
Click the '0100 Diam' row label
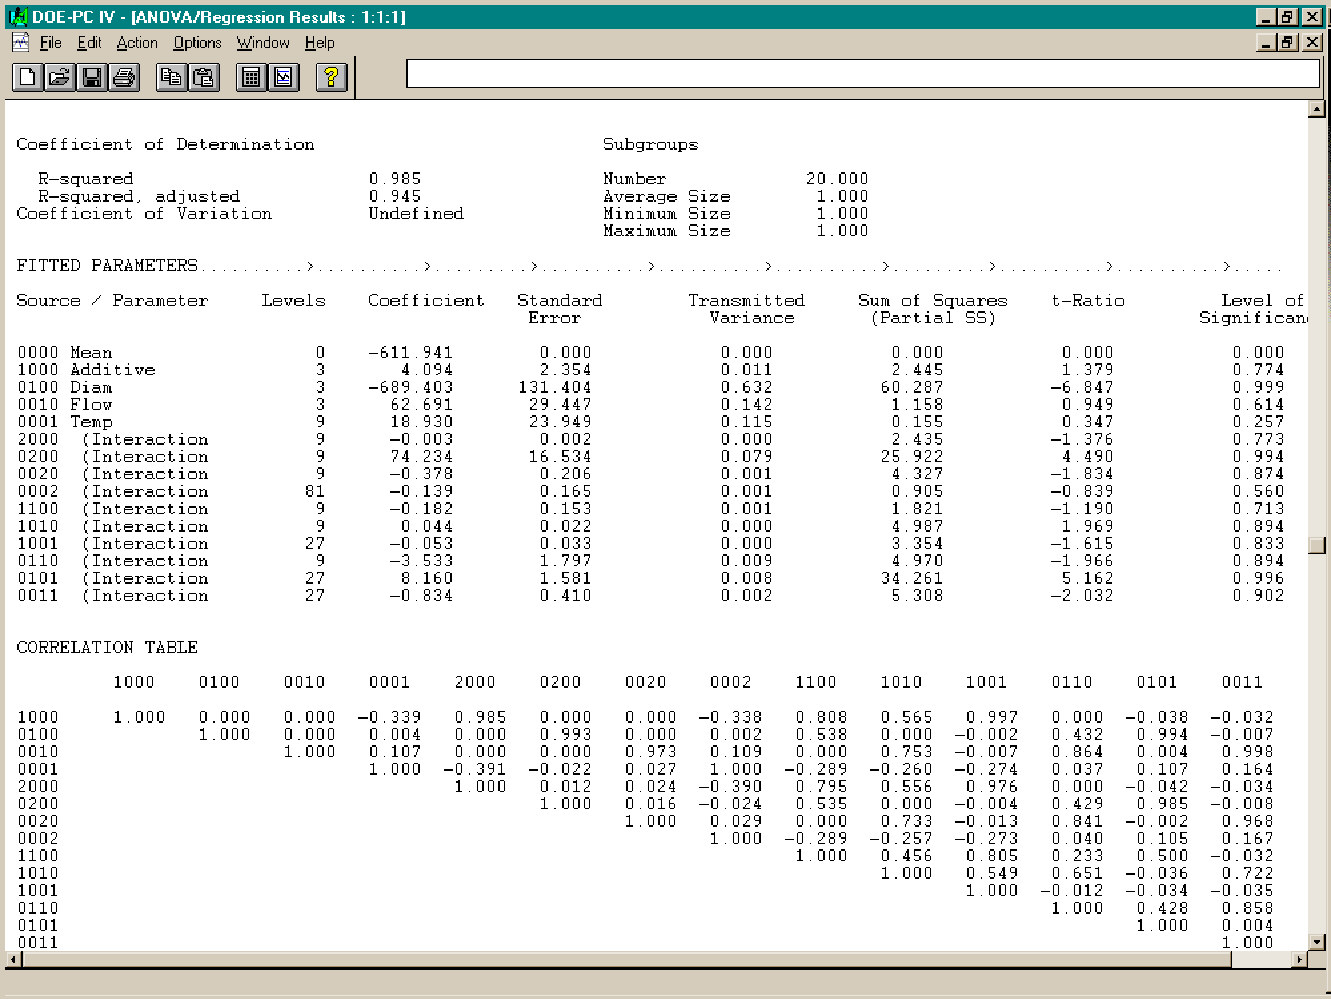point(65,387)
